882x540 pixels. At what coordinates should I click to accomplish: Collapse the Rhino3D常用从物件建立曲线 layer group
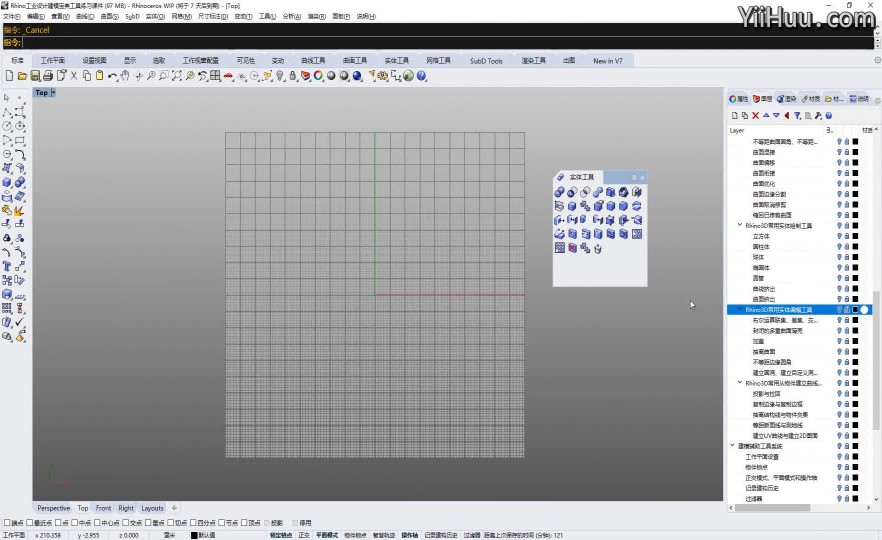coord(740,382)
